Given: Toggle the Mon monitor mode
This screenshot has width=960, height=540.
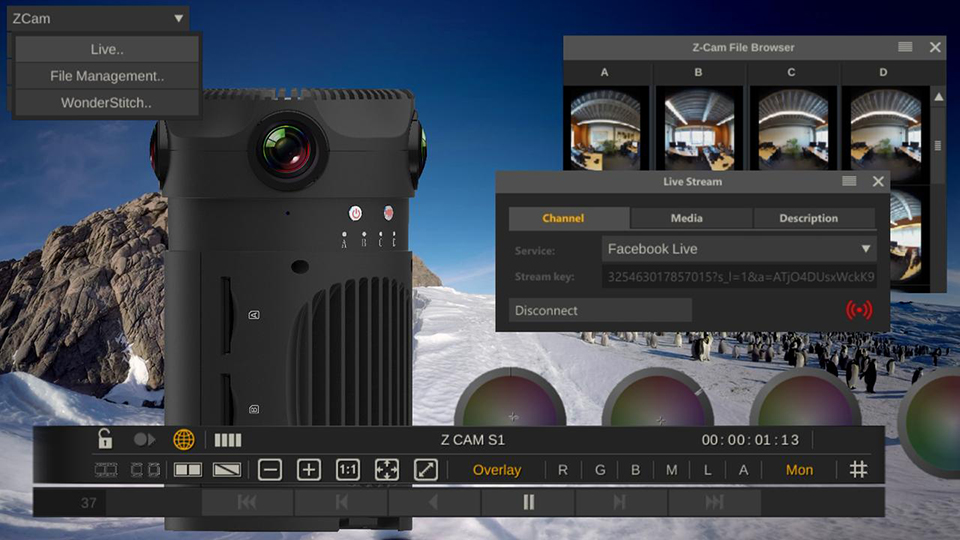Looking at the screenshot, I should pos(799,470).
